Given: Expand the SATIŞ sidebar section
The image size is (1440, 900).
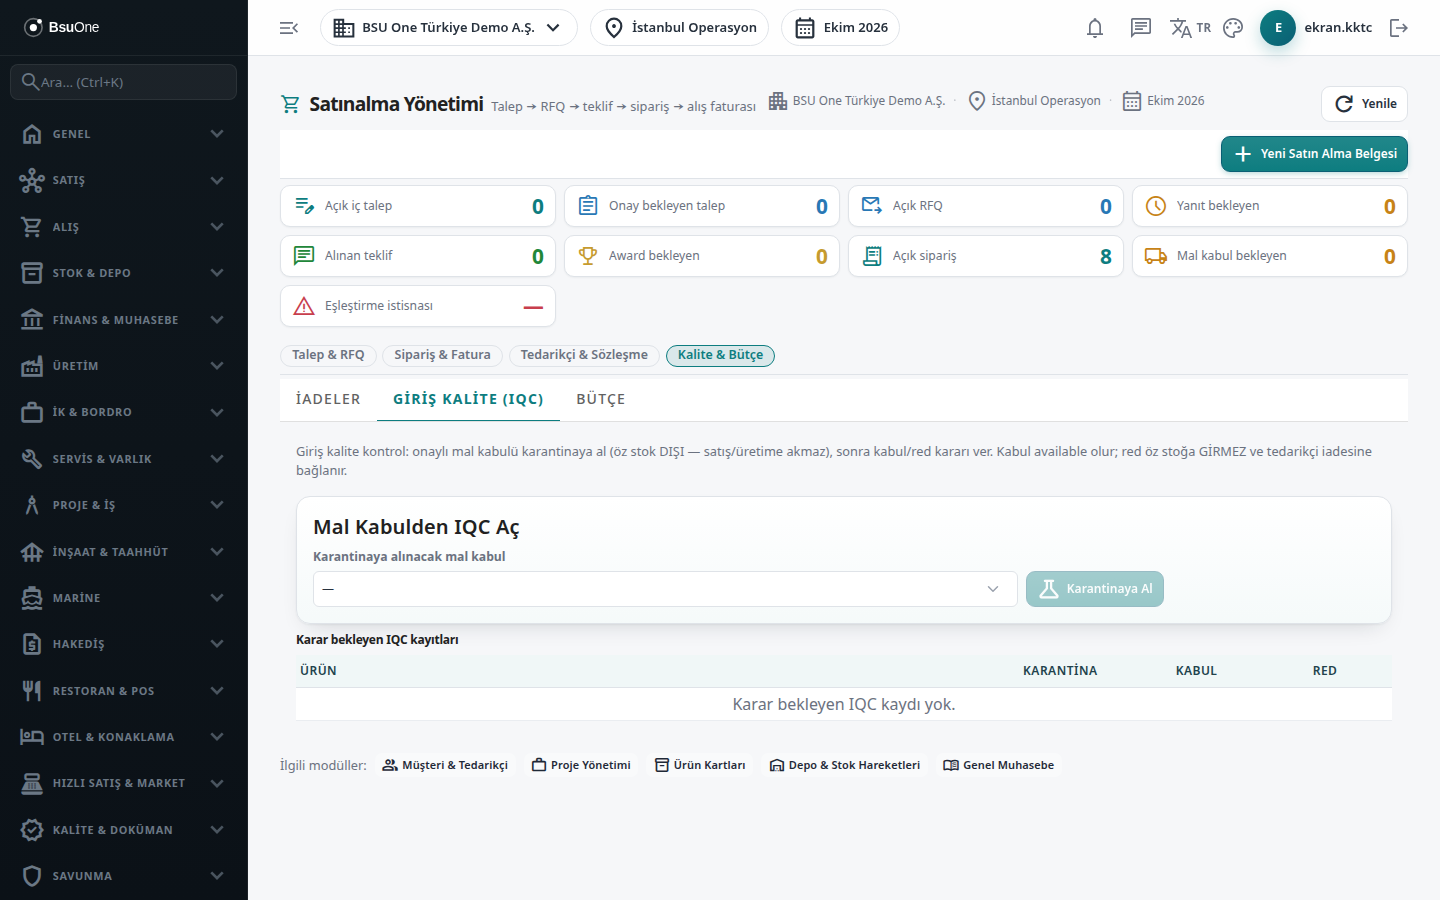Looking at the screenshot, I should pyautogui.click(x=124, y=180).
